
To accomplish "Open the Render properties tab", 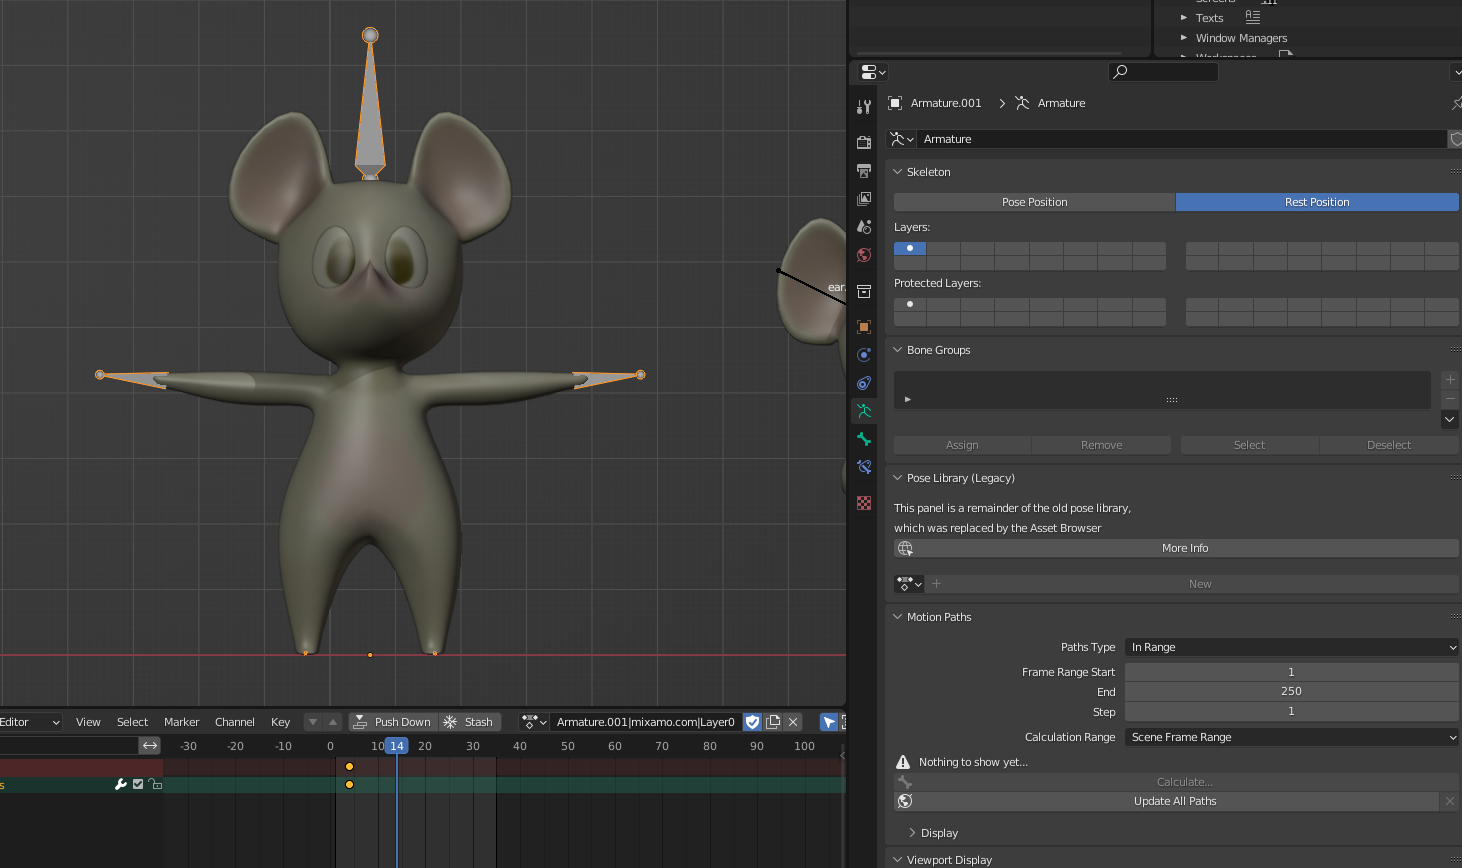I will 864,142.
